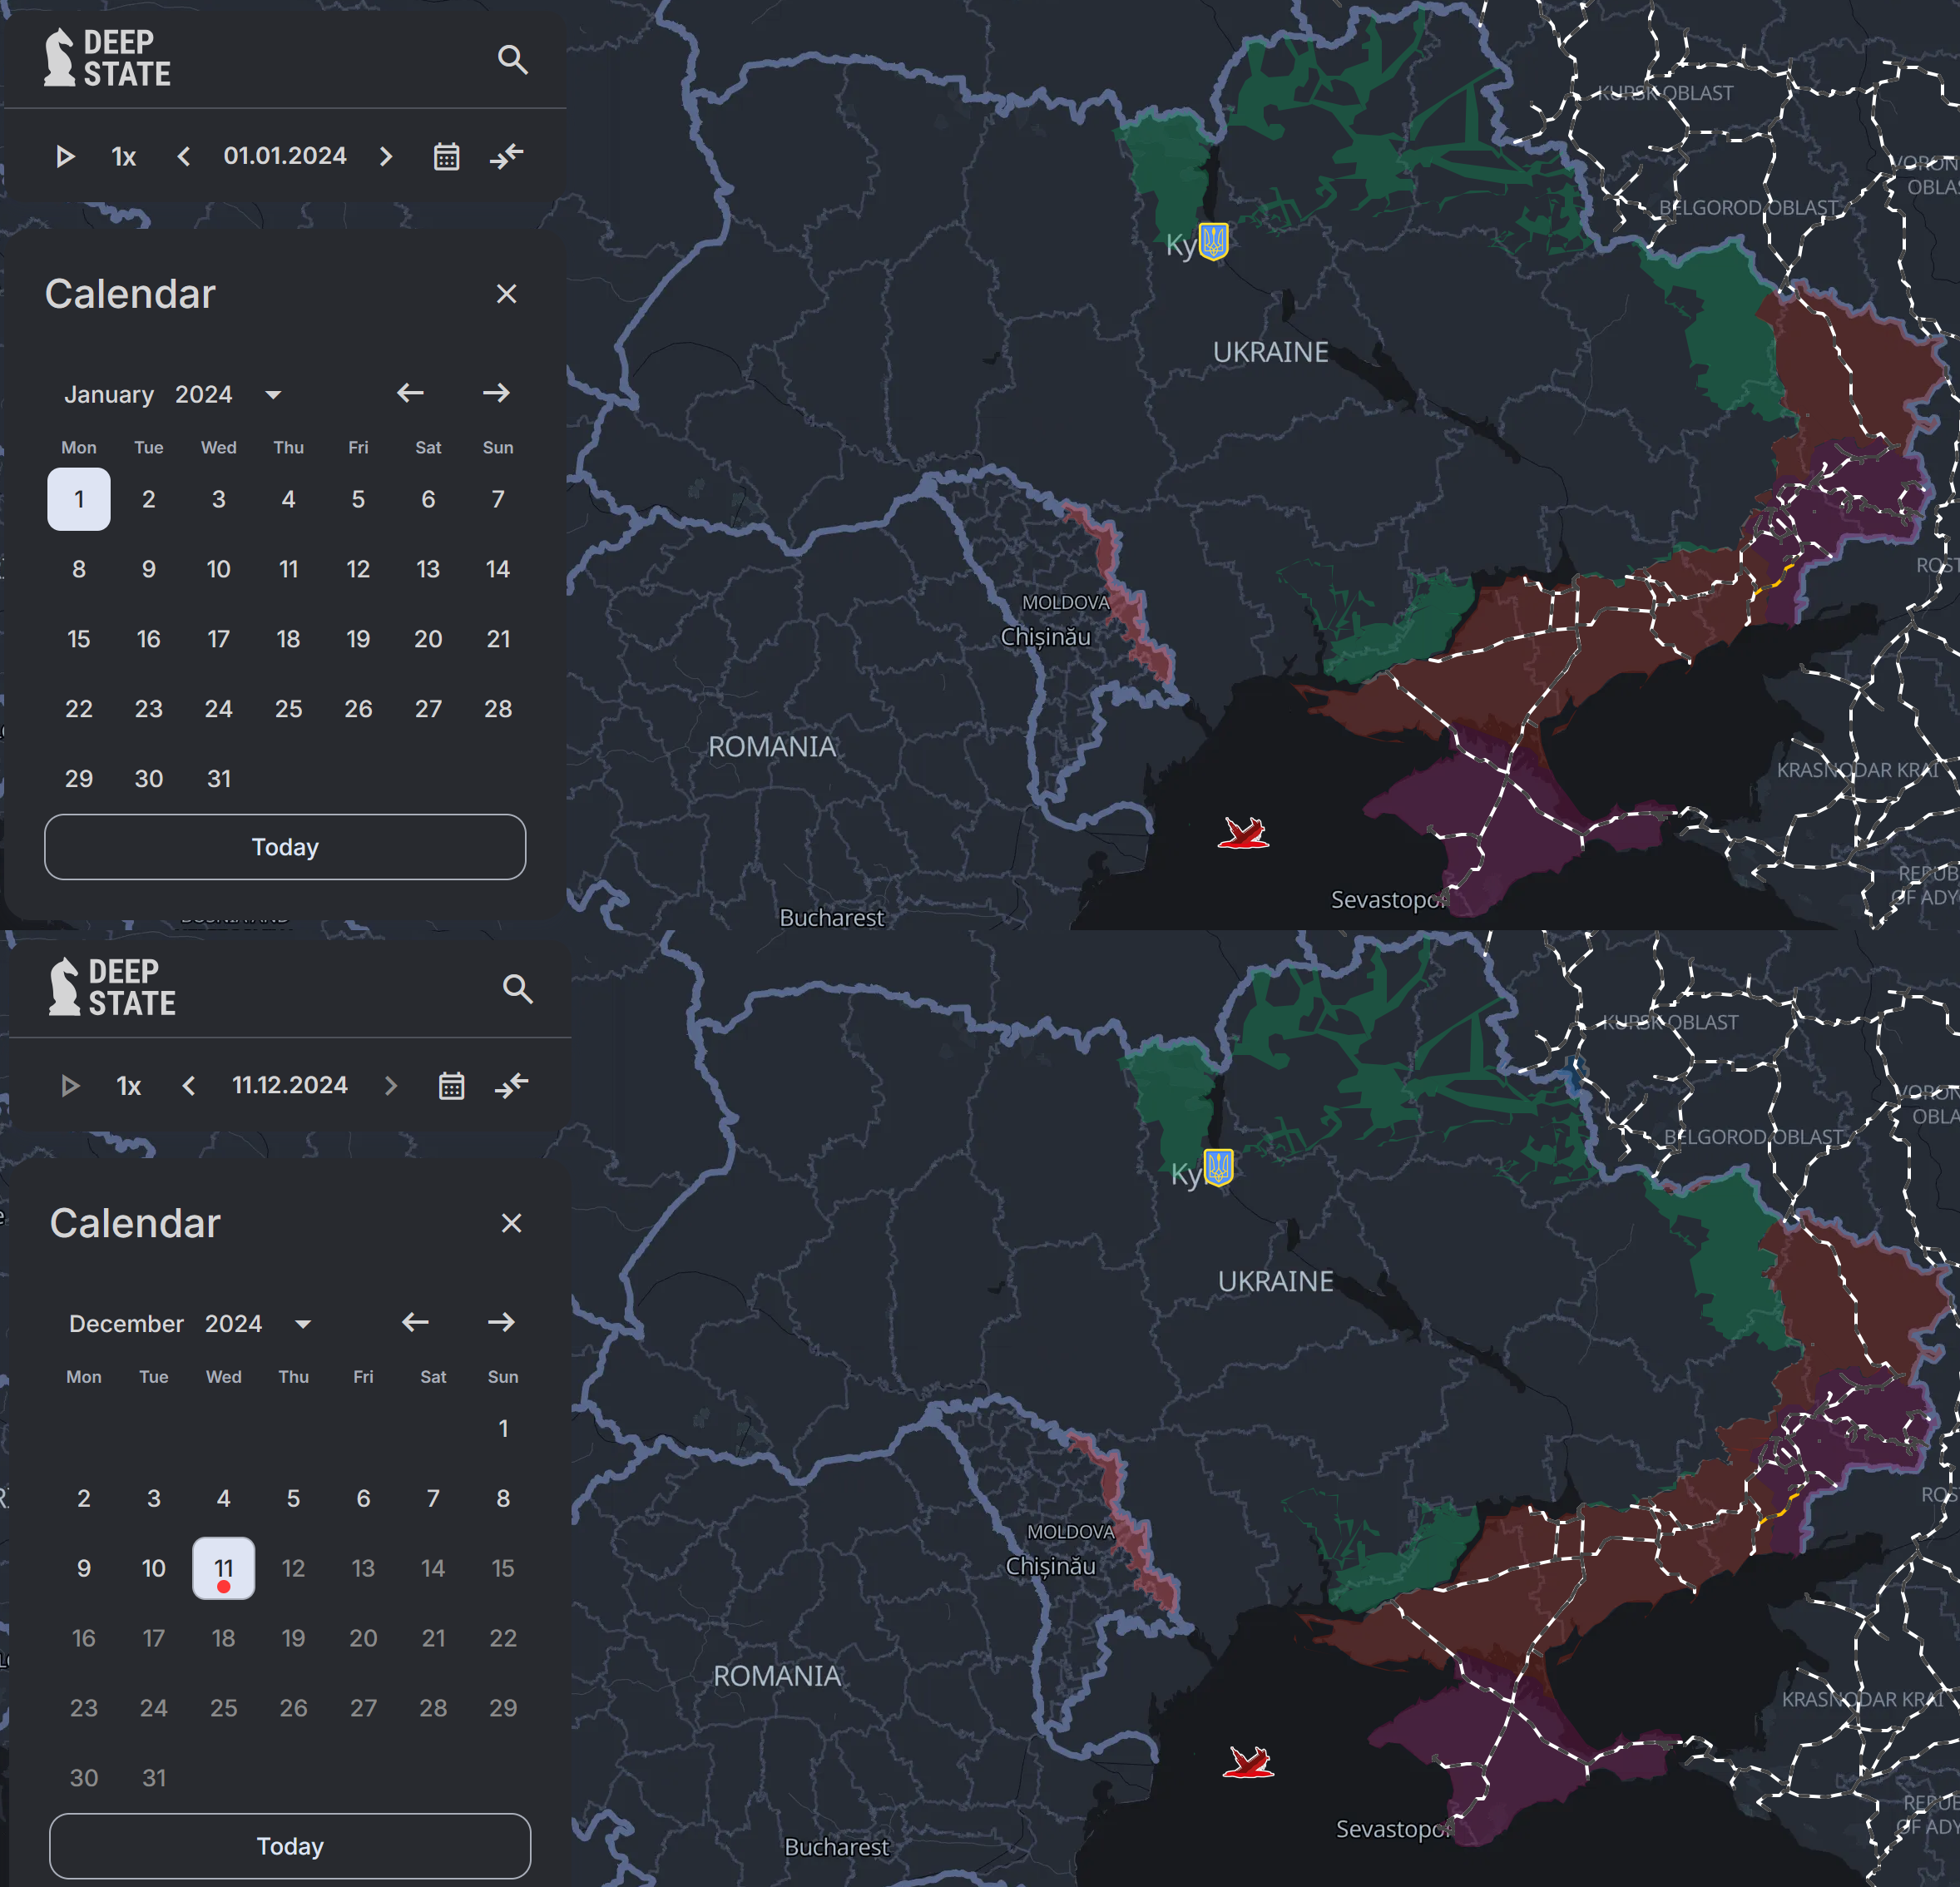Click red warship marker on bottom map
This screenshot has width=1960, height=1887.
1248,1762
